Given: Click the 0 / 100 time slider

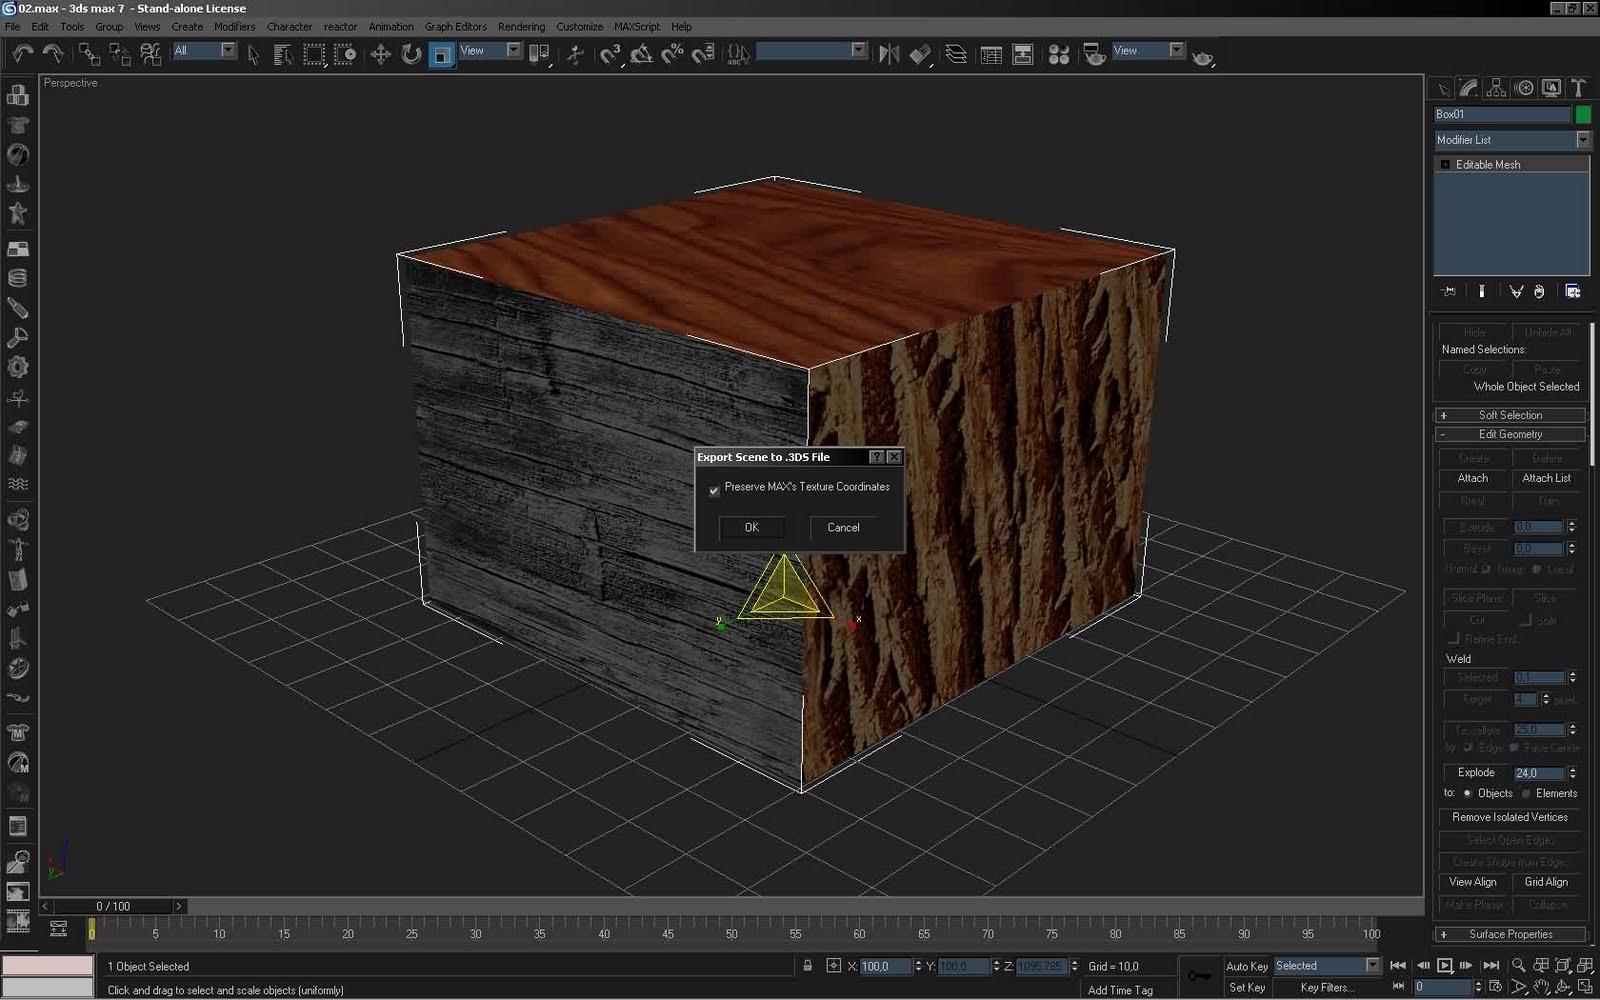Looking at the screenshot, I should (113, 906).
